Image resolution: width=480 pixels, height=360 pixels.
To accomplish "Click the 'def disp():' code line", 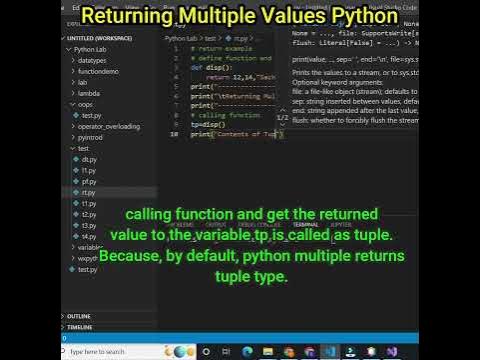I will click(211, 67).
